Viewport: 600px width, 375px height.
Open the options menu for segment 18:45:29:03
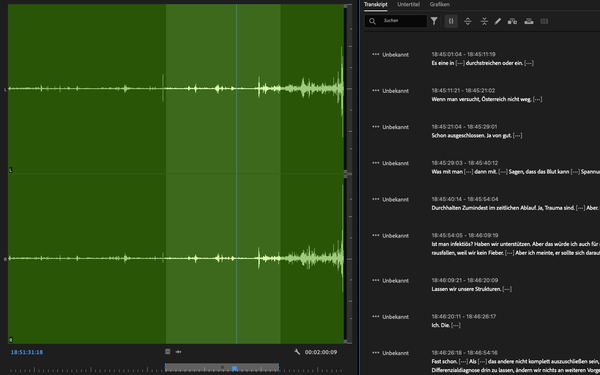376,163
